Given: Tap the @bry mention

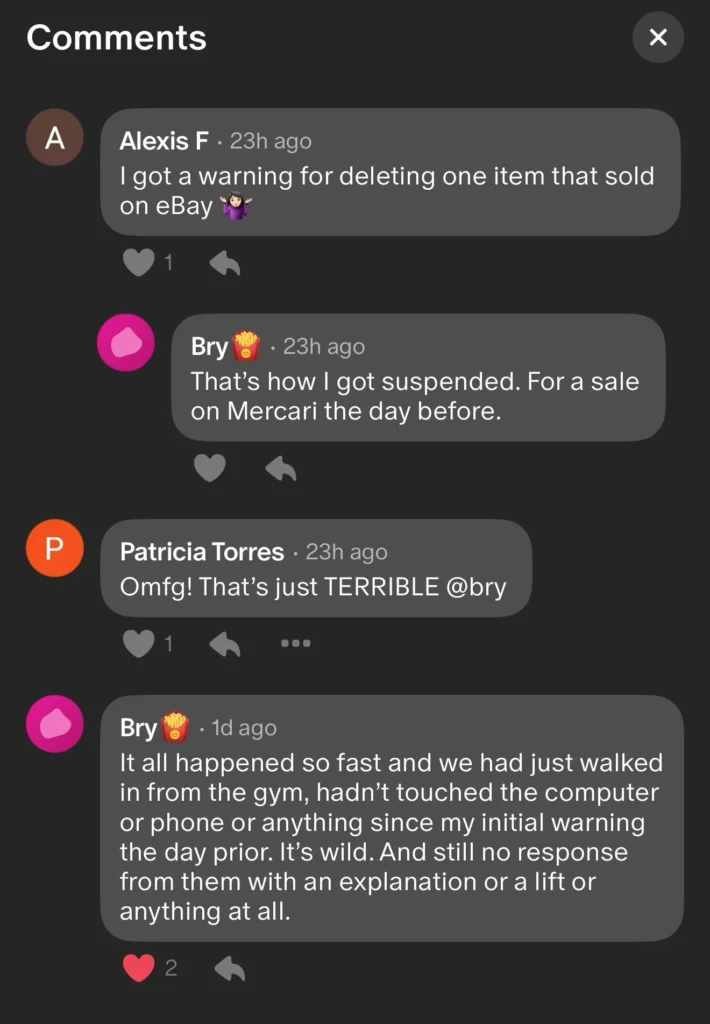Looking at the screenshot, I should 473,587.
